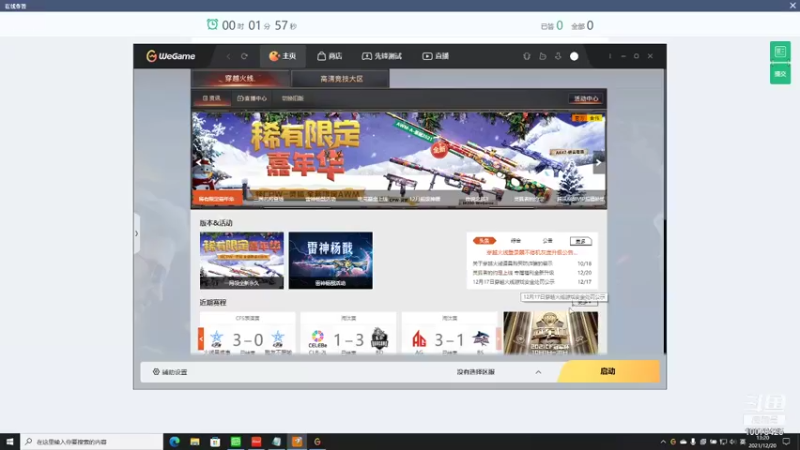The image size is (800, 450).
Task: Click the exam timer clock icon
Action: 212,24
